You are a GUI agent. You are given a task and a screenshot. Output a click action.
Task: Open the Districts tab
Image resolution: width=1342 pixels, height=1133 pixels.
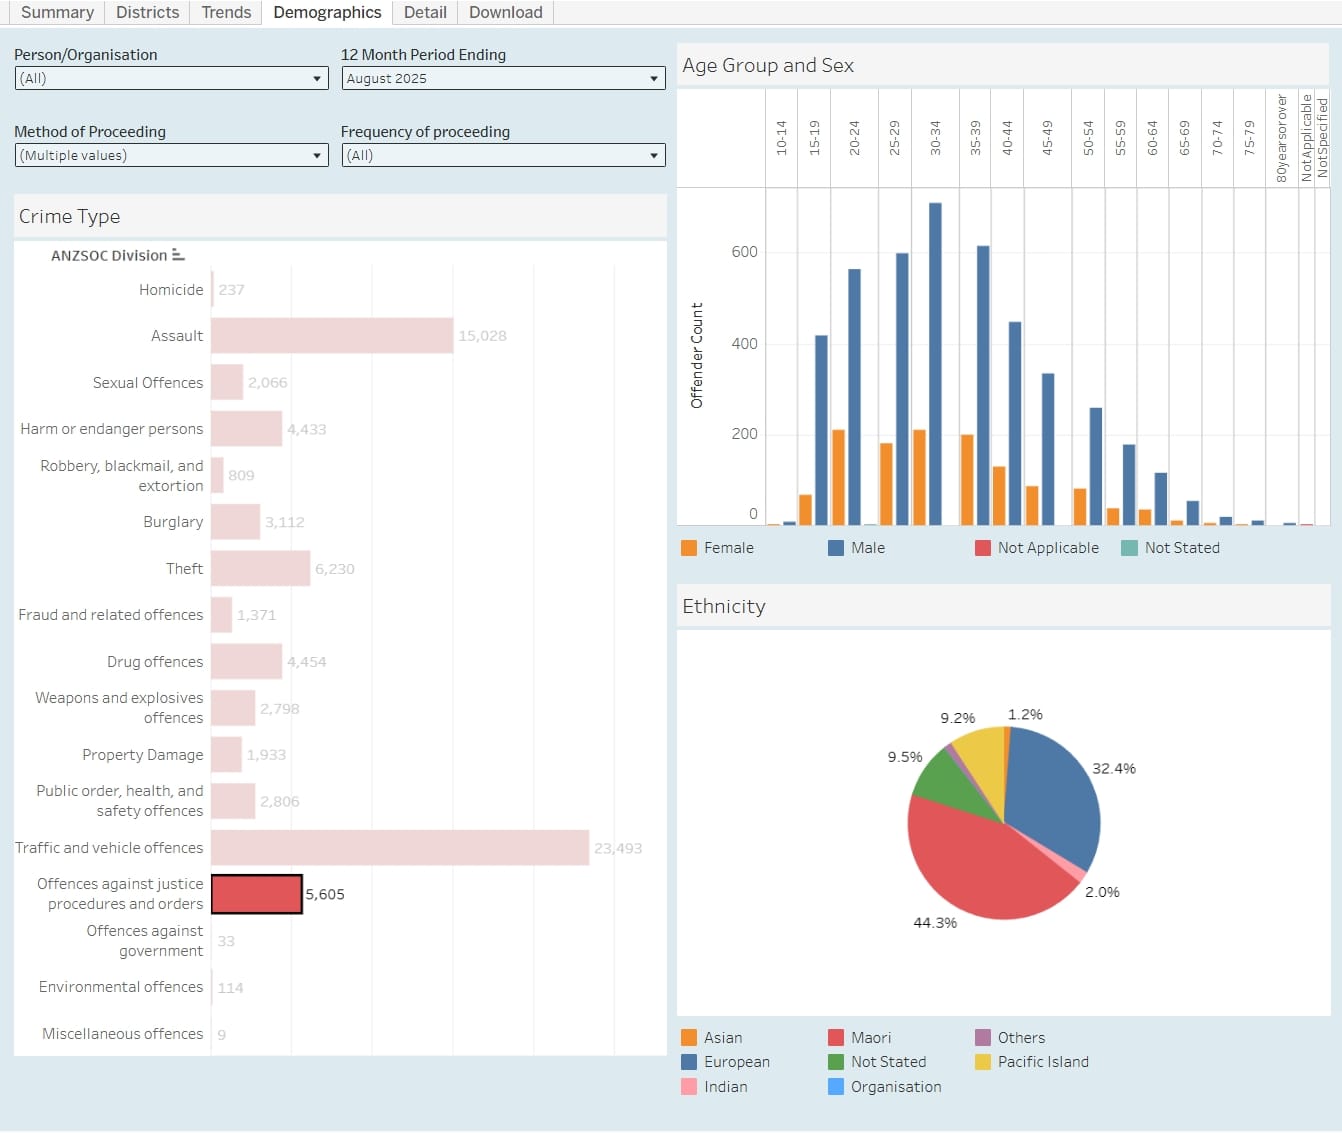click(147, 12)
